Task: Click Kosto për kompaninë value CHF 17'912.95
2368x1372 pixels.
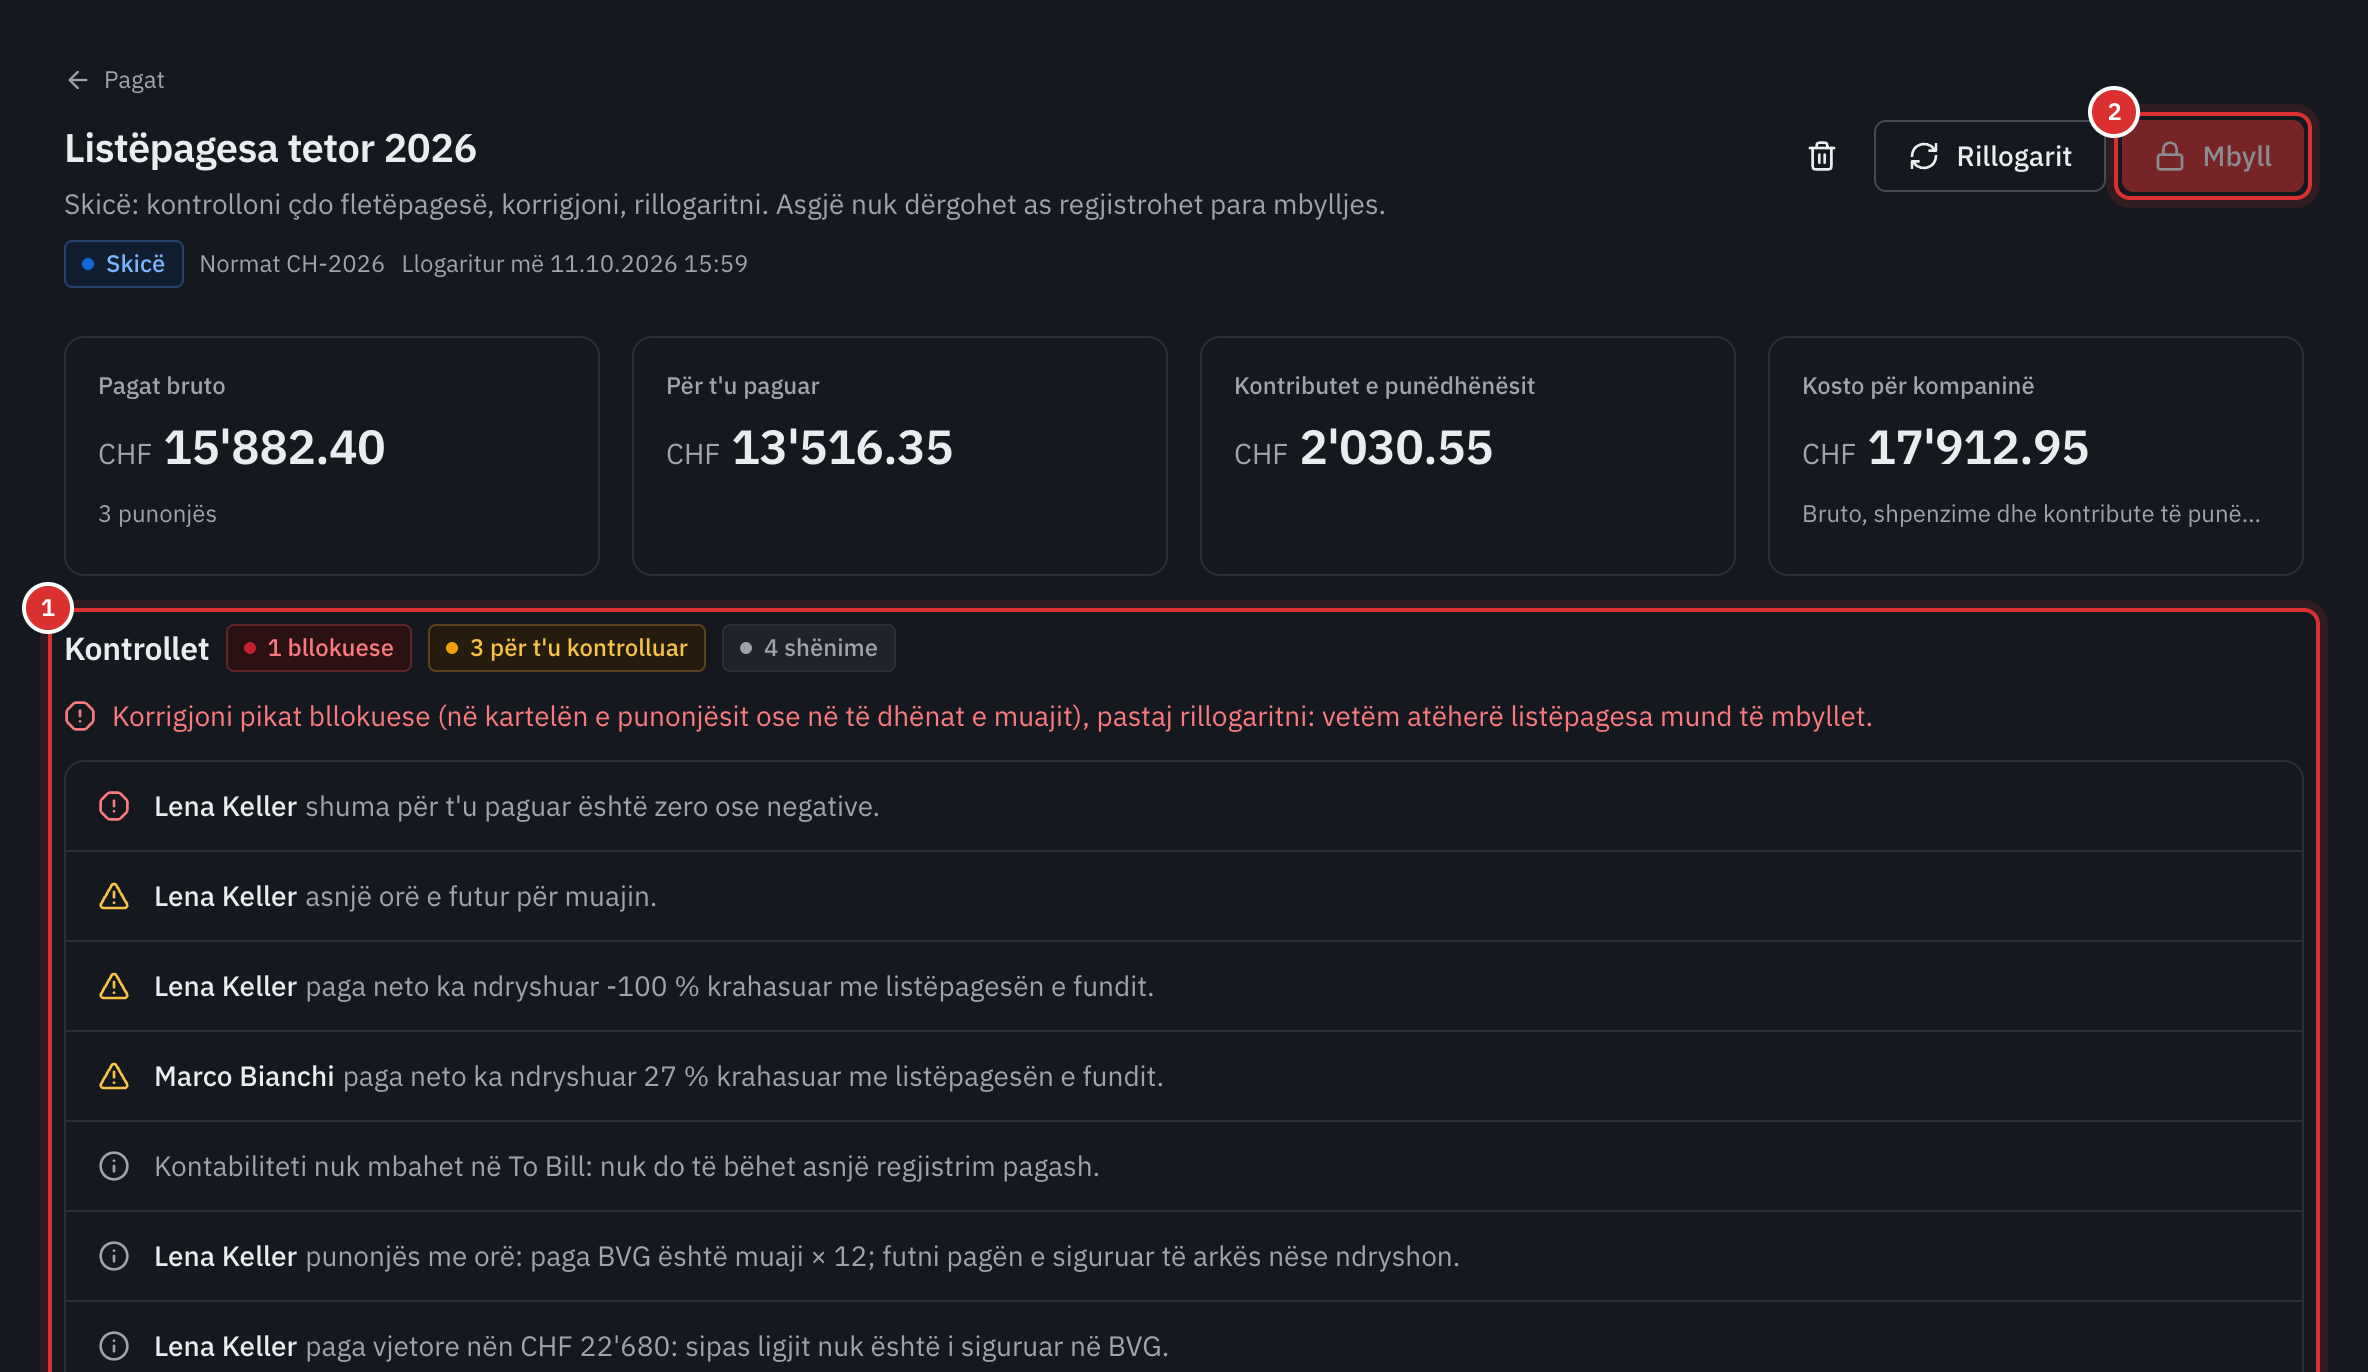Action: click(1945, 448)
